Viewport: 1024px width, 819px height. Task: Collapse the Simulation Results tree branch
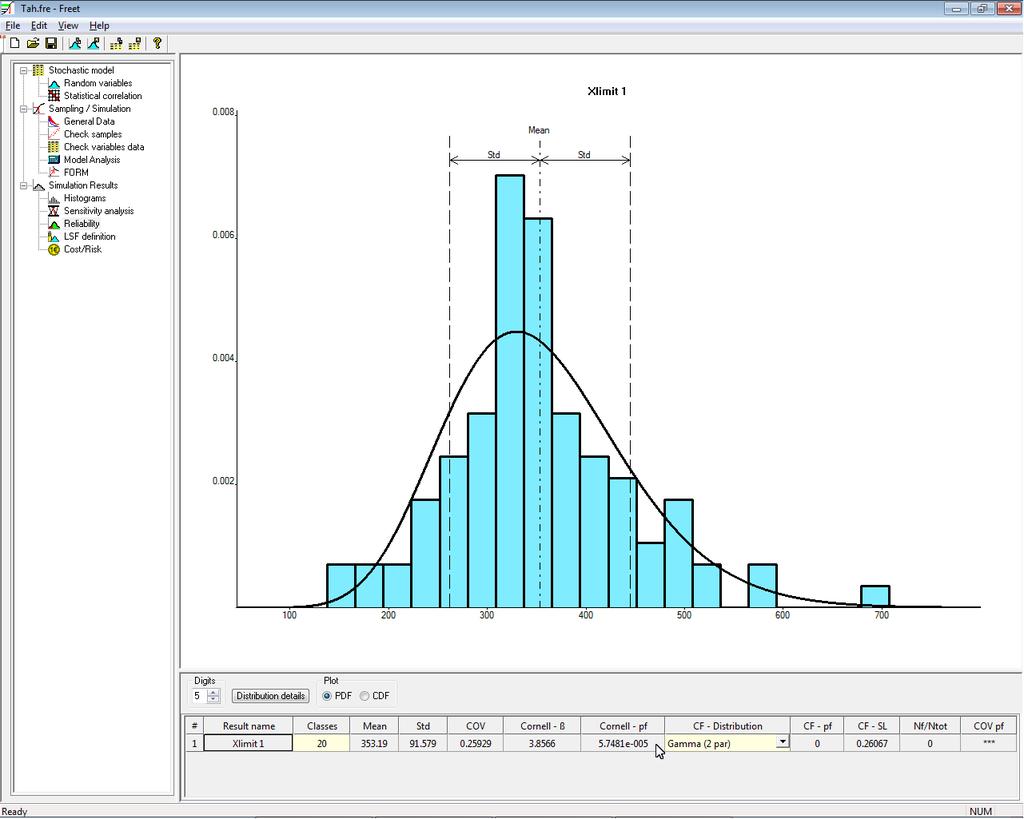24,185
